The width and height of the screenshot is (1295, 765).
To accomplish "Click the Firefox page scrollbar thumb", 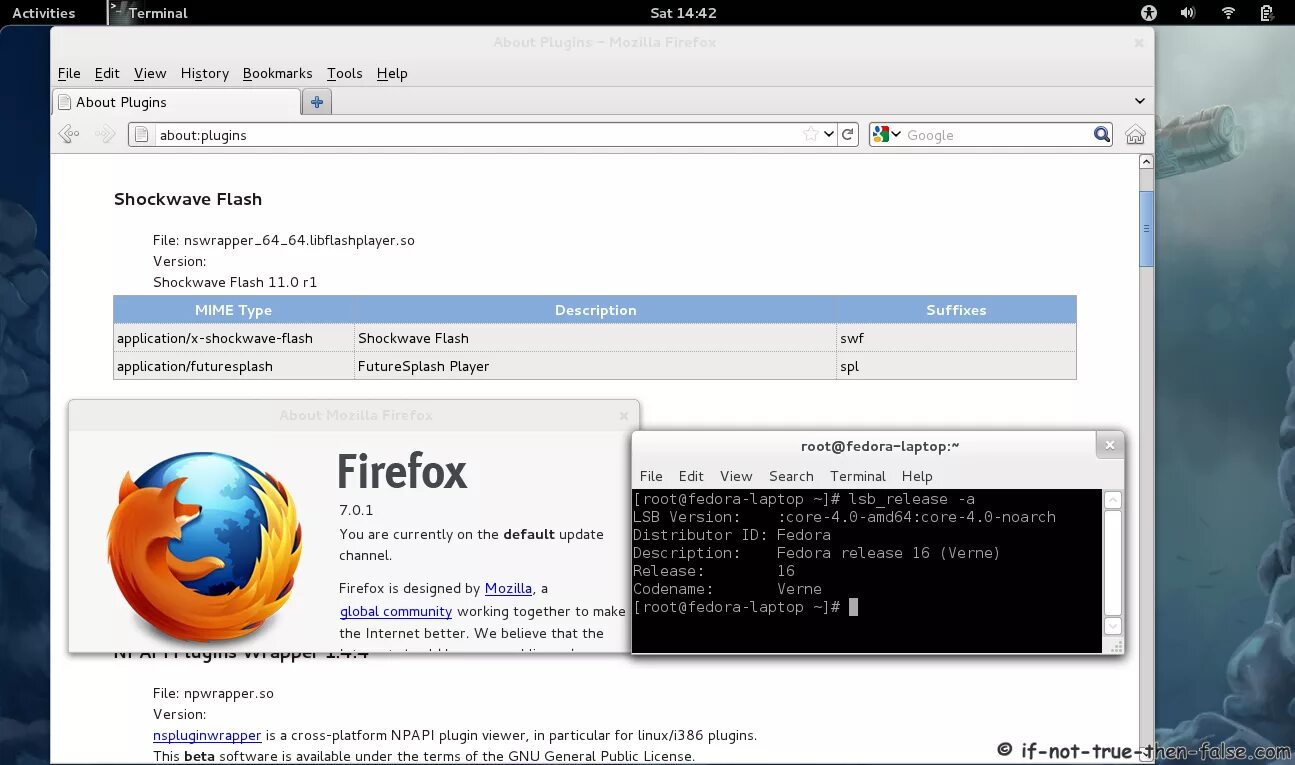I will [1146, 229].
